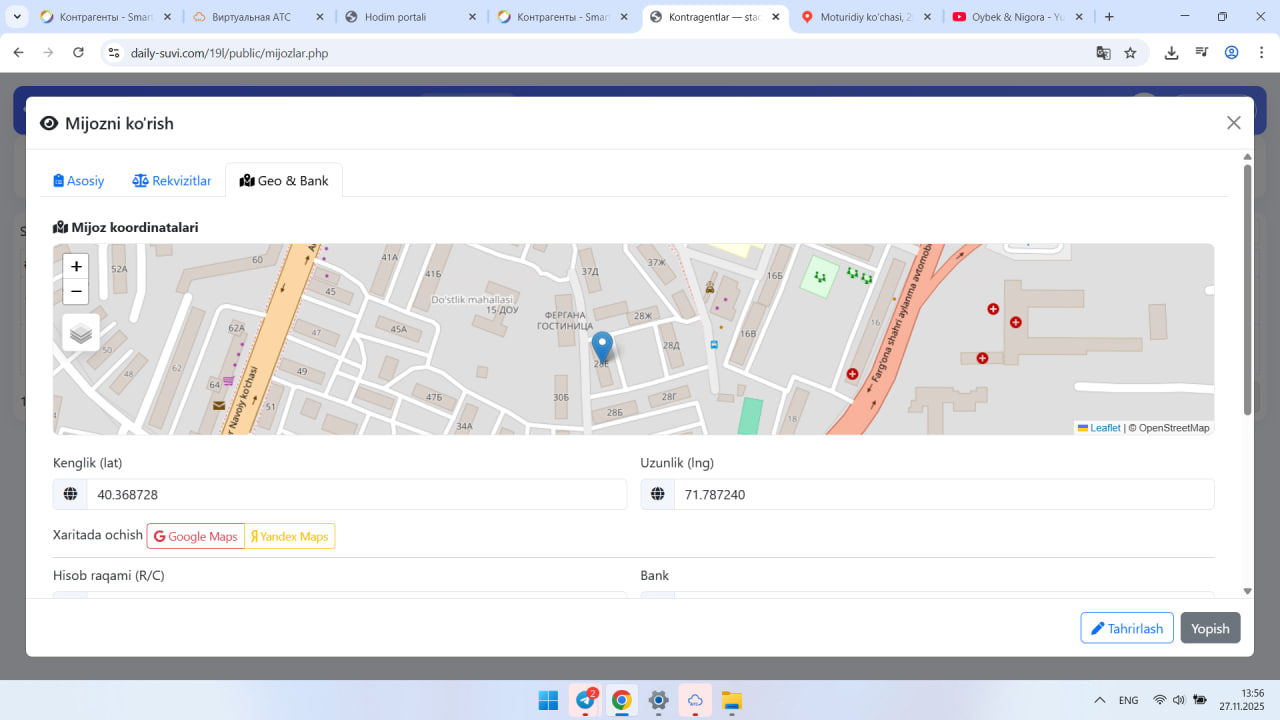Click the blue location marker on map
This screenshot has width=1280, height=720.
click(x=602, y=347)
